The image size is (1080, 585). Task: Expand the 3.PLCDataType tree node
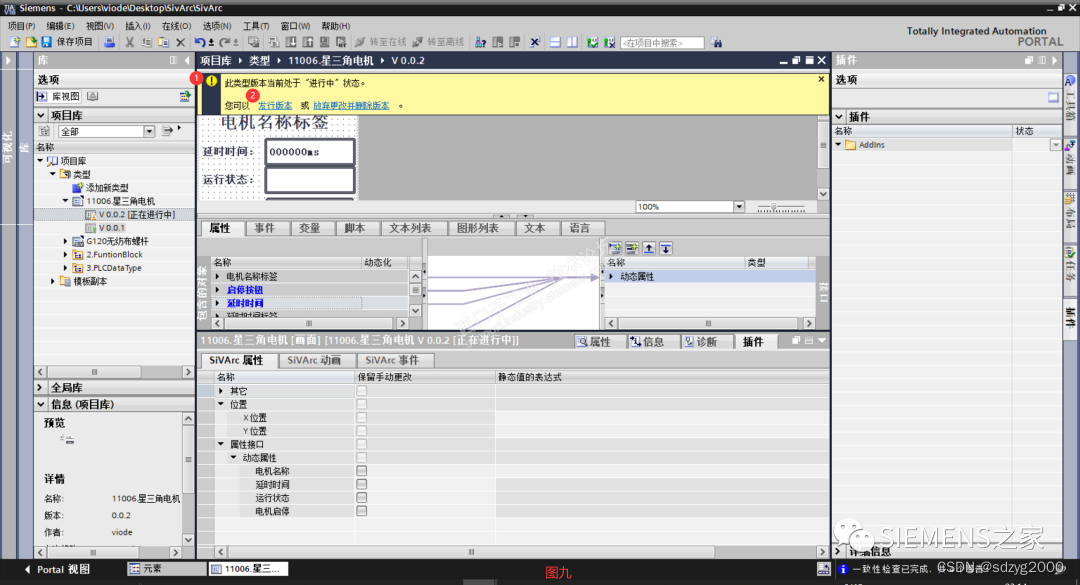point(65,268)
